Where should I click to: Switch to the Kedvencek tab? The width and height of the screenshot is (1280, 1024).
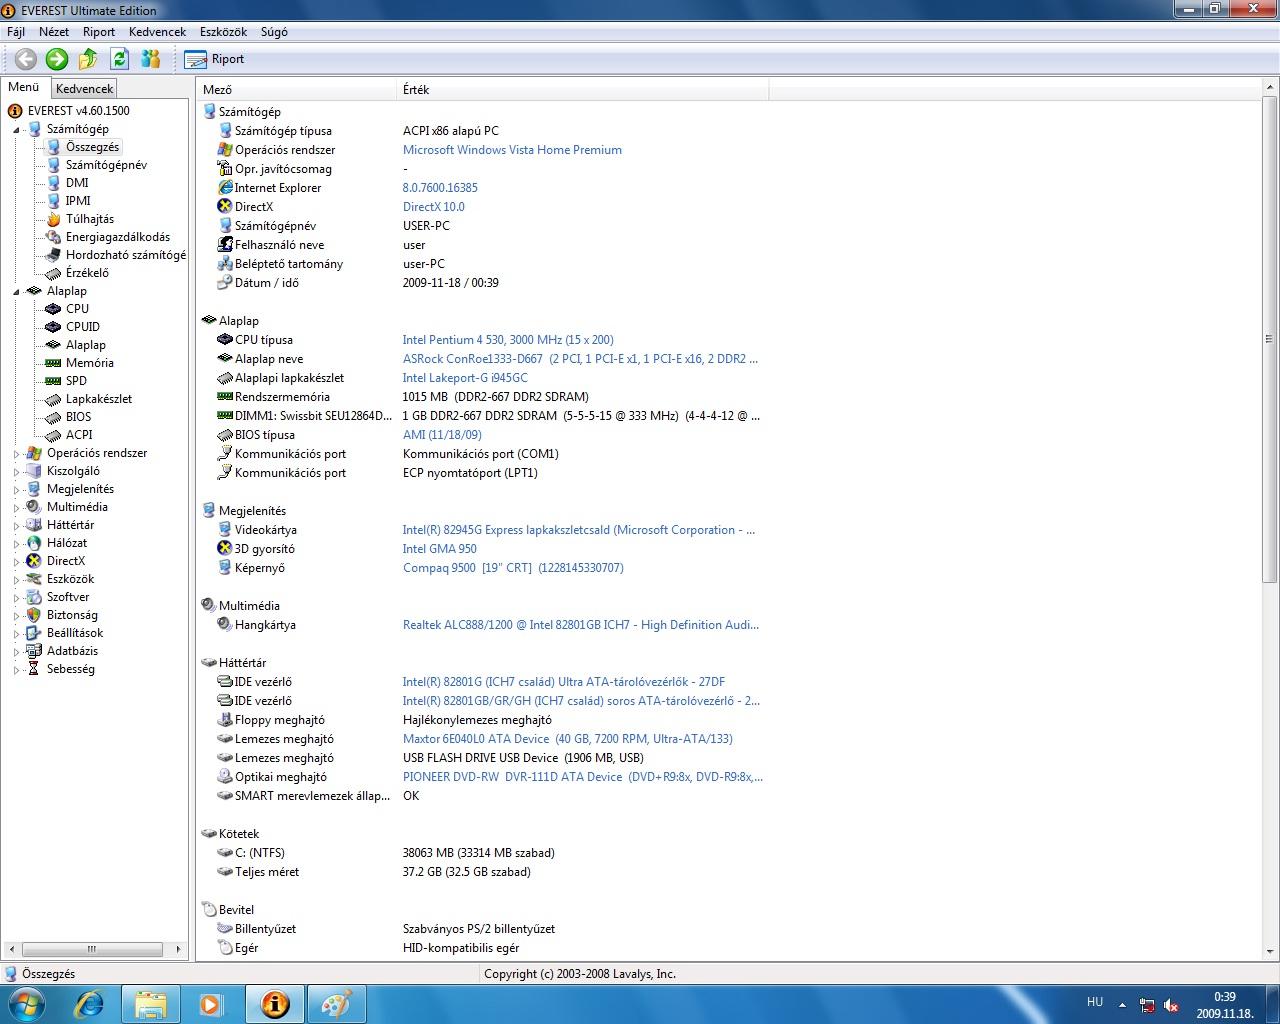click(84, 89)
